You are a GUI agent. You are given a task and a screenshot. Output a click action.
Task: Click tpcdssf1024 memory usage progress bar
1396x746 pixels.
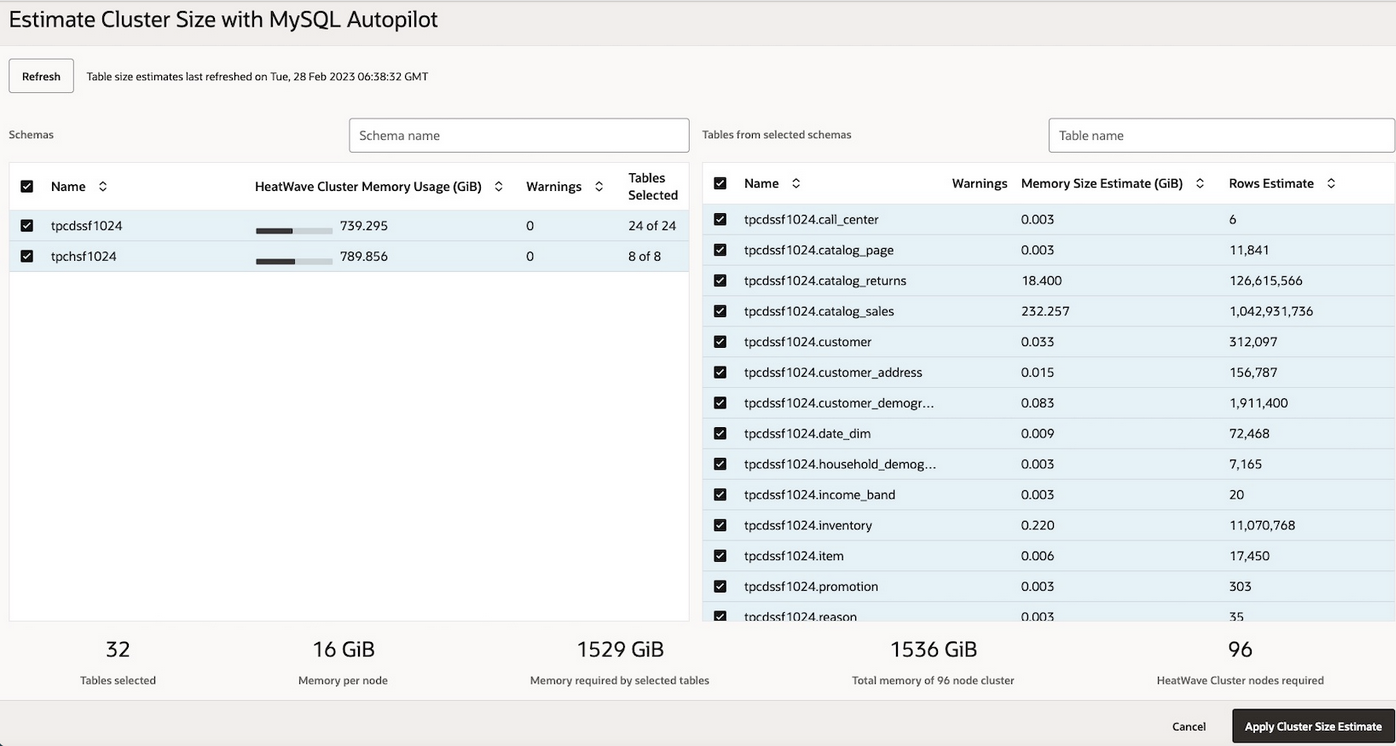pyautogui.click(x=294, y=231)
